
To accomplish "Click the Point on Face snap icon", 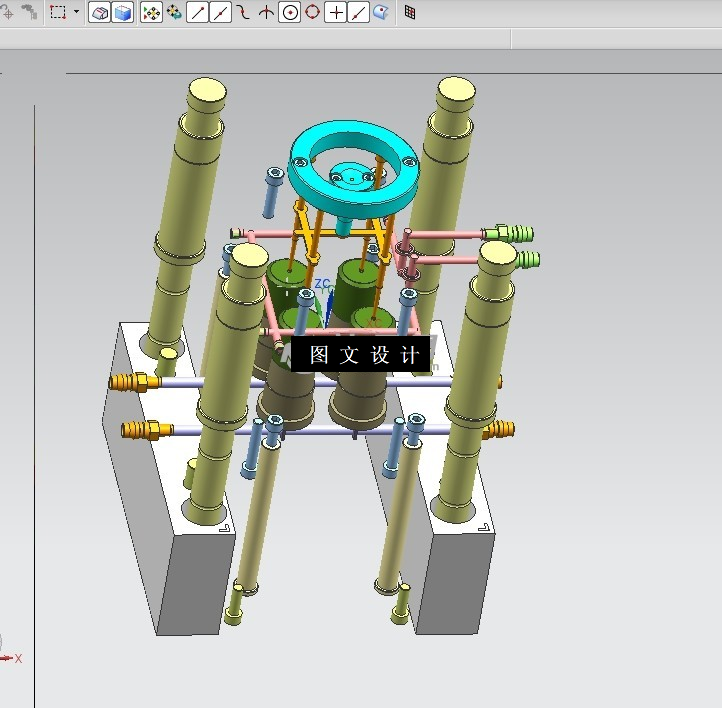I will tap(381, 13).
